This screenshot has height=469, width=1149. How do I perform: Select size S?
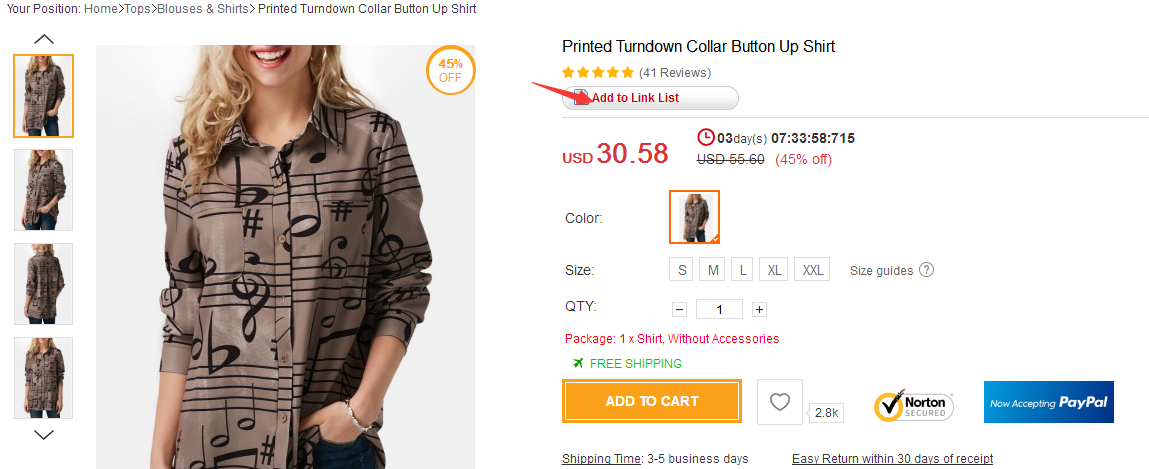click(682, 270)
